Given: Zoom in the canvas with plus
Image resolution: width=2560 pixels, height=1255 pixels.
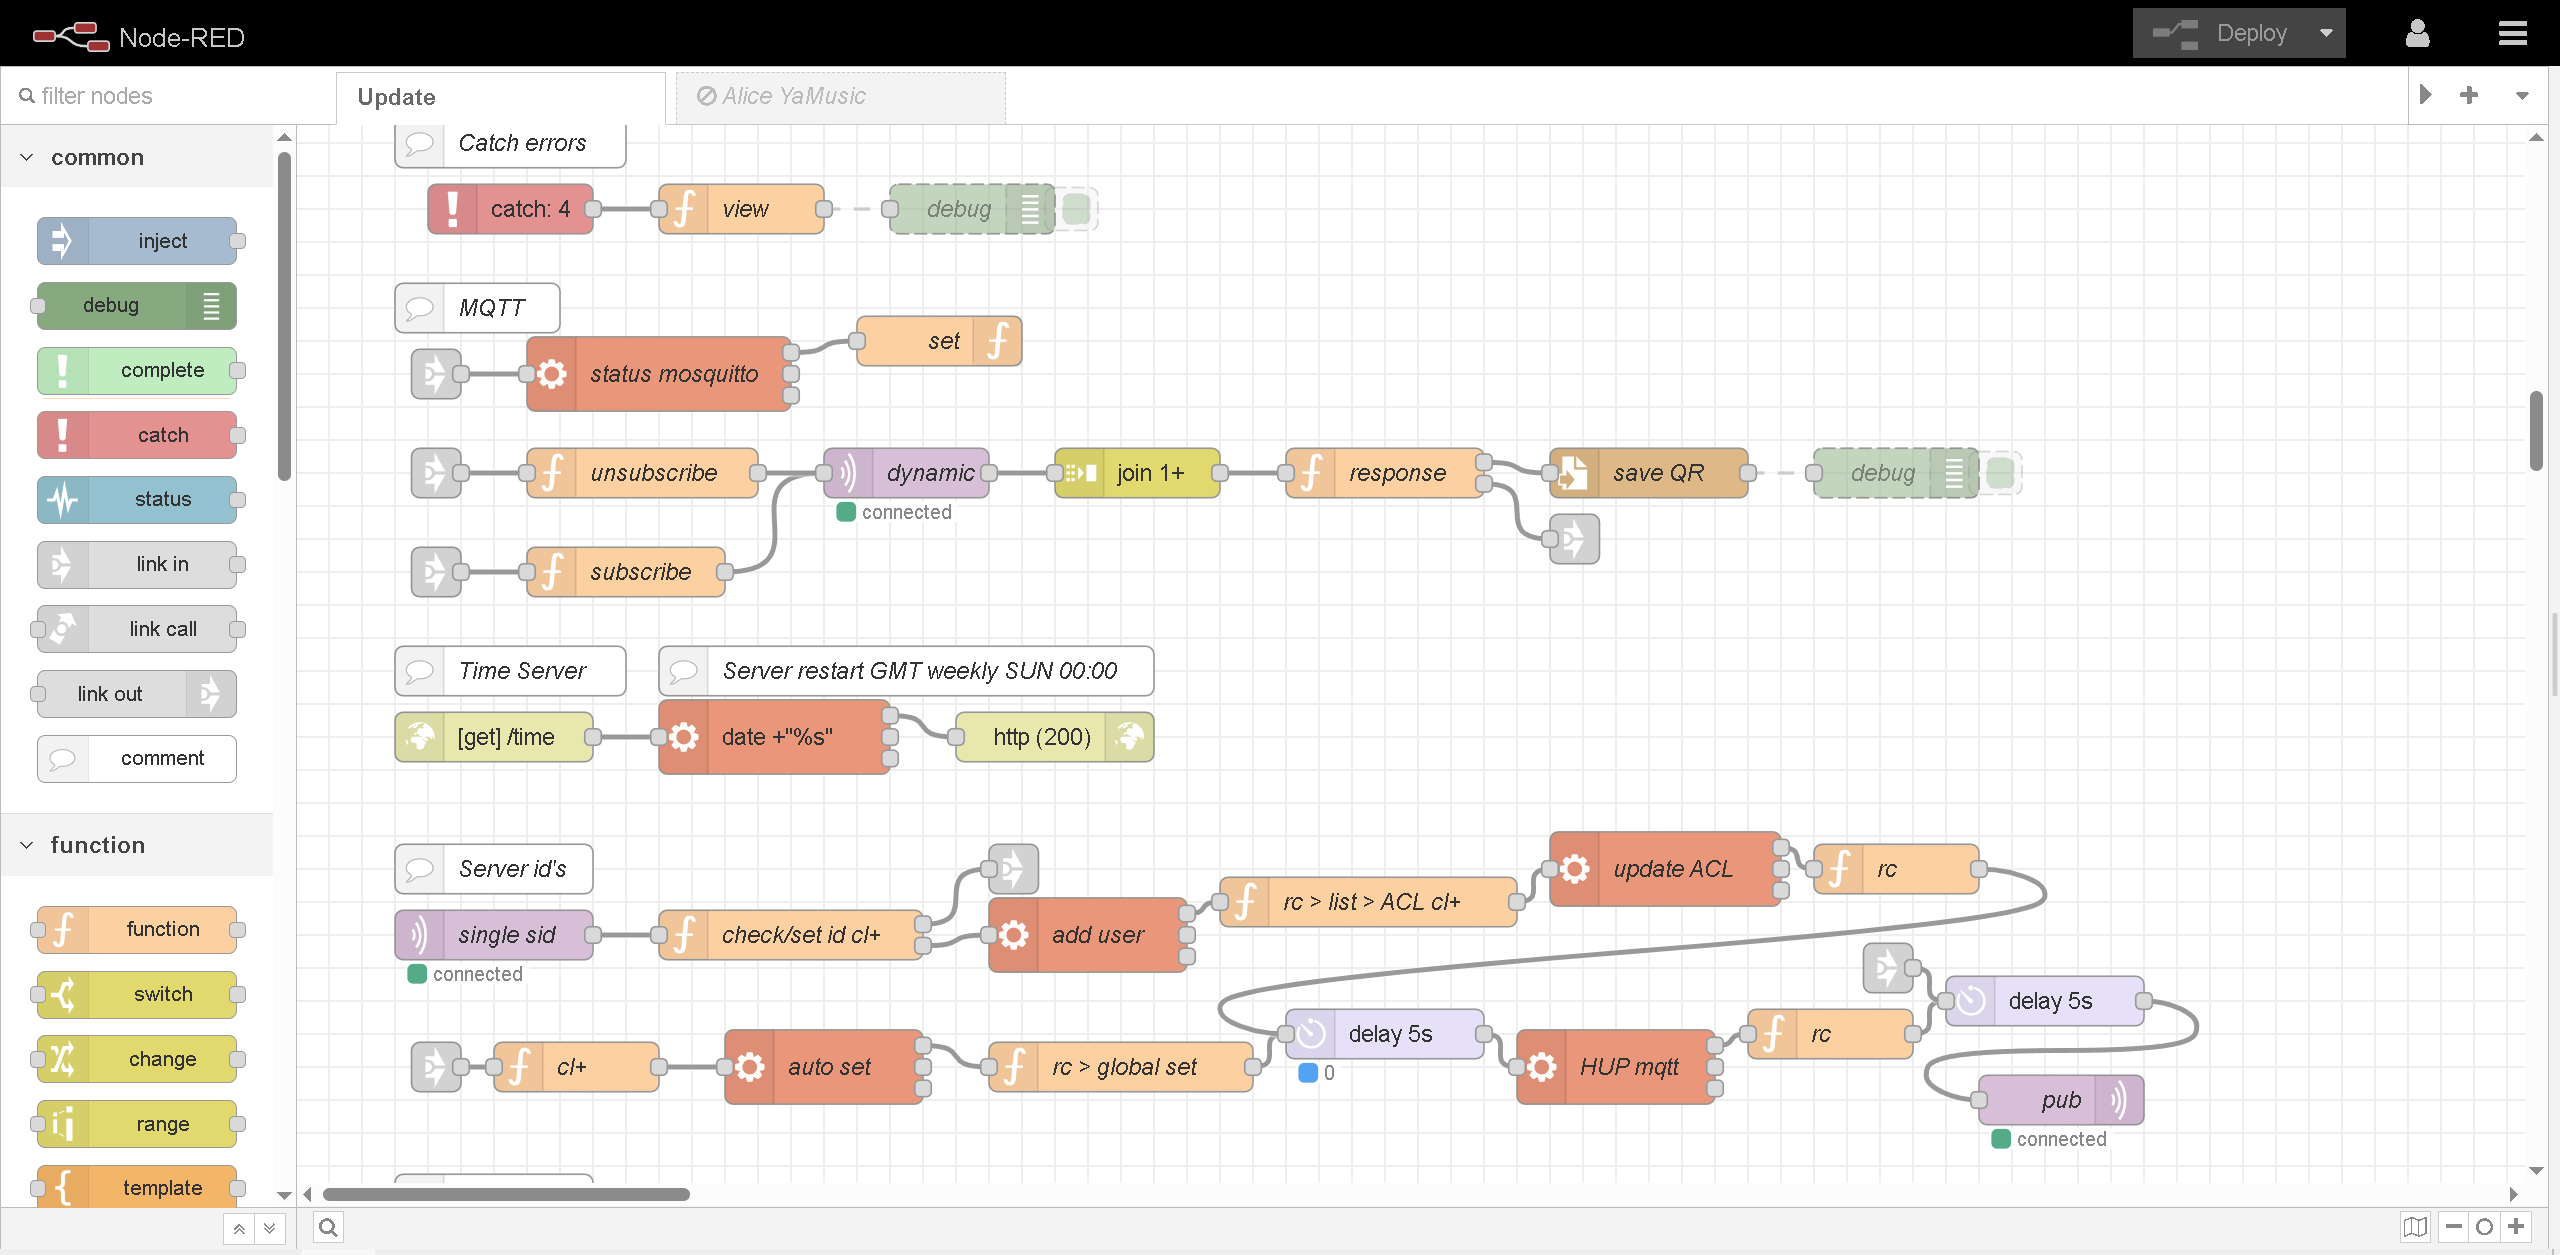Looking at the screenshot, I should pyautogui.click(x=2517, y=1227).
